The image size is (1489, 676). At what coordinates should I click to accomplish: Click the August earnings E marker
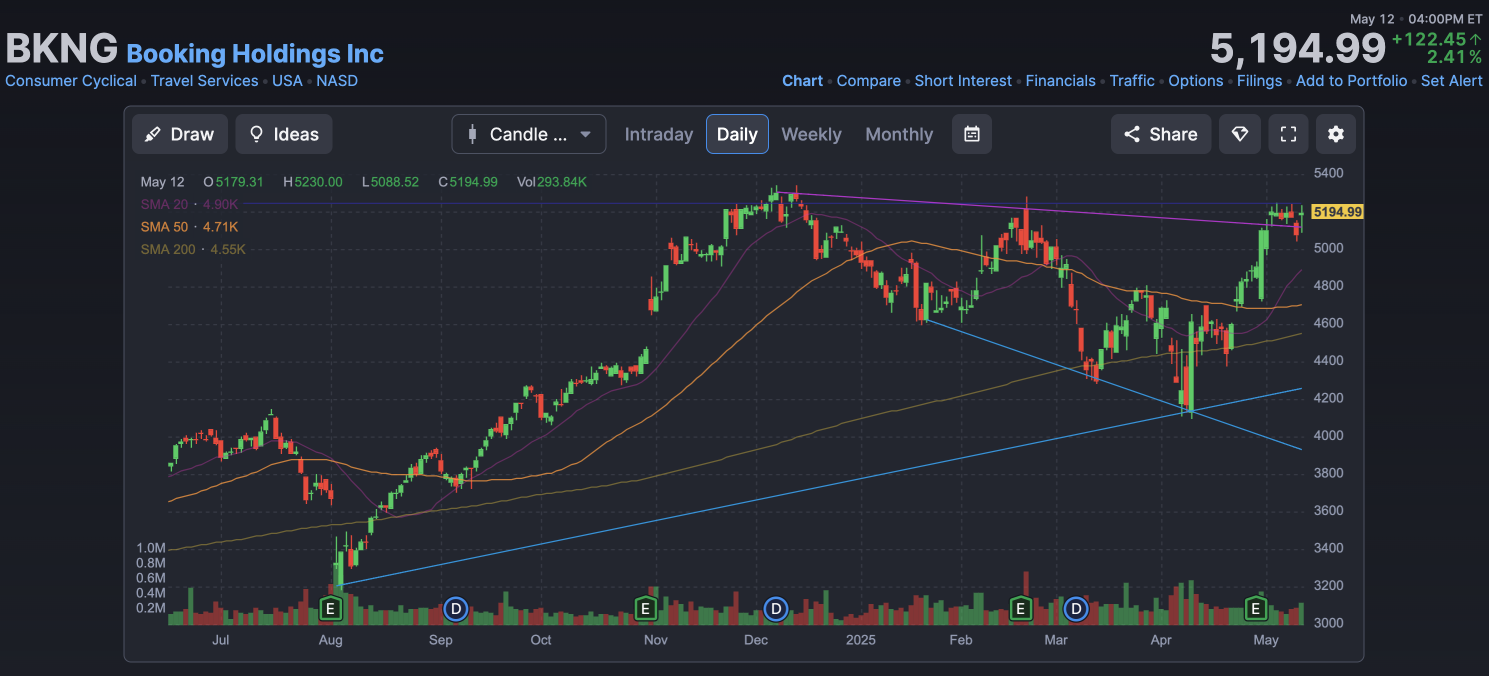[330, 607]
